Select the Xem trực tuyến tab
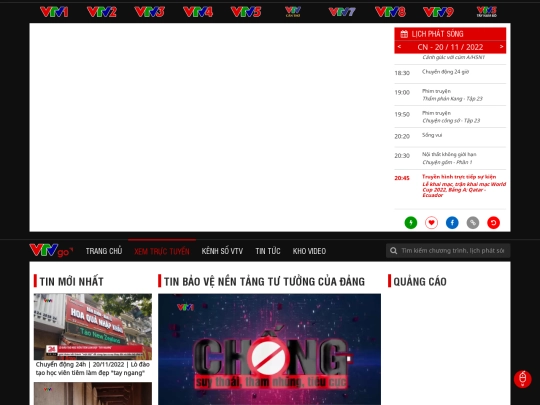540x405 pixels. click(x=162, y=251)
